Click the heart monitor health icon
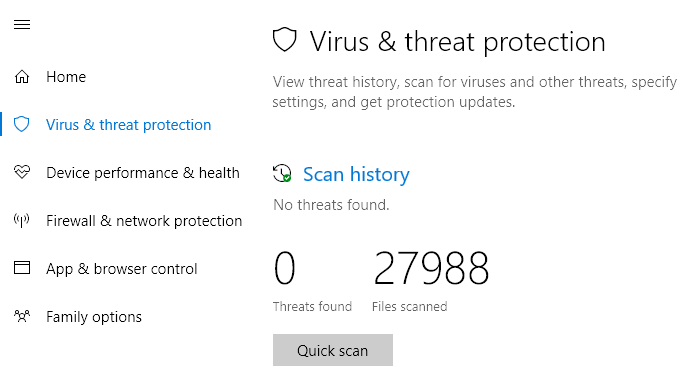The image size is (680, 380). [22, 172]
